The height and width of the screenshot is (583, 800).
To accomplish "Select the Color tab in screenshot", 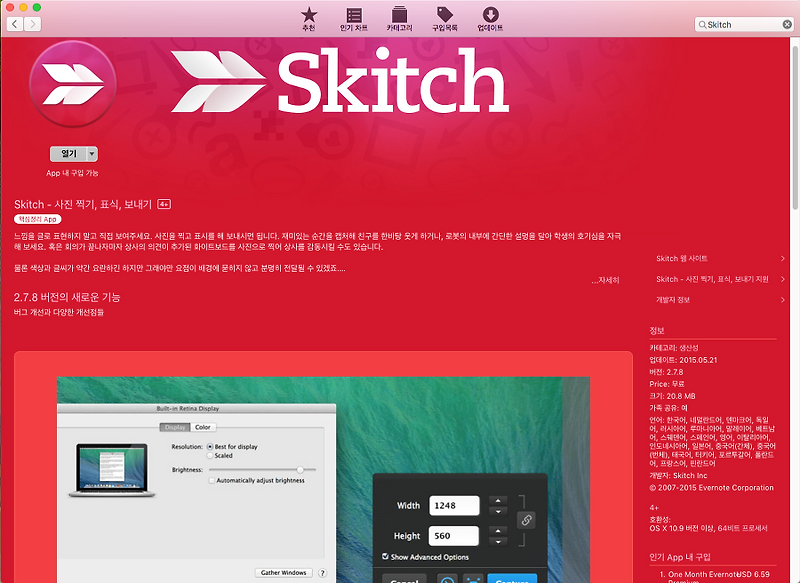I will pyautogui.click(x=203, y=427).
